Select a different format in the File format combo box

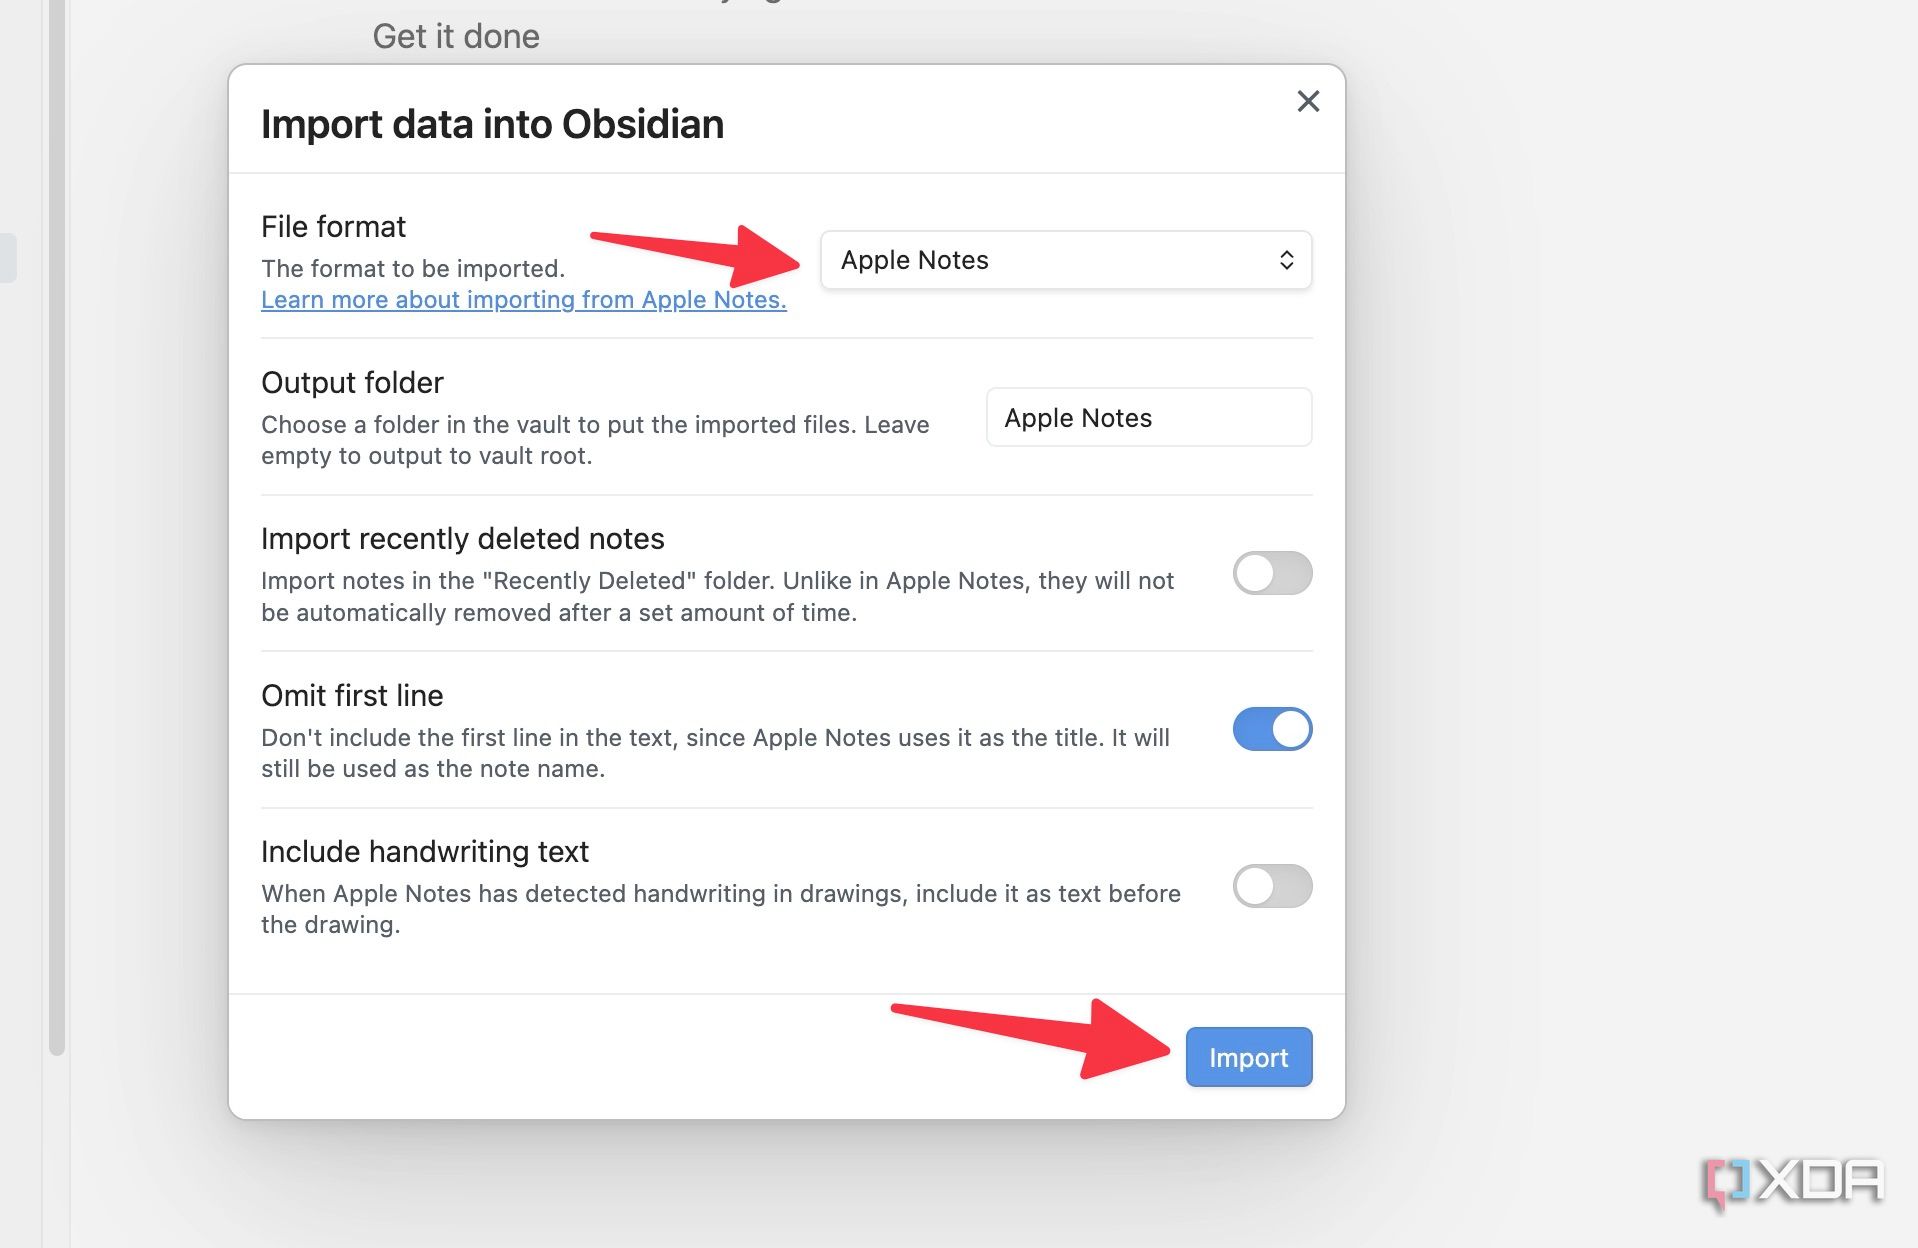[x=1065, y=260]
